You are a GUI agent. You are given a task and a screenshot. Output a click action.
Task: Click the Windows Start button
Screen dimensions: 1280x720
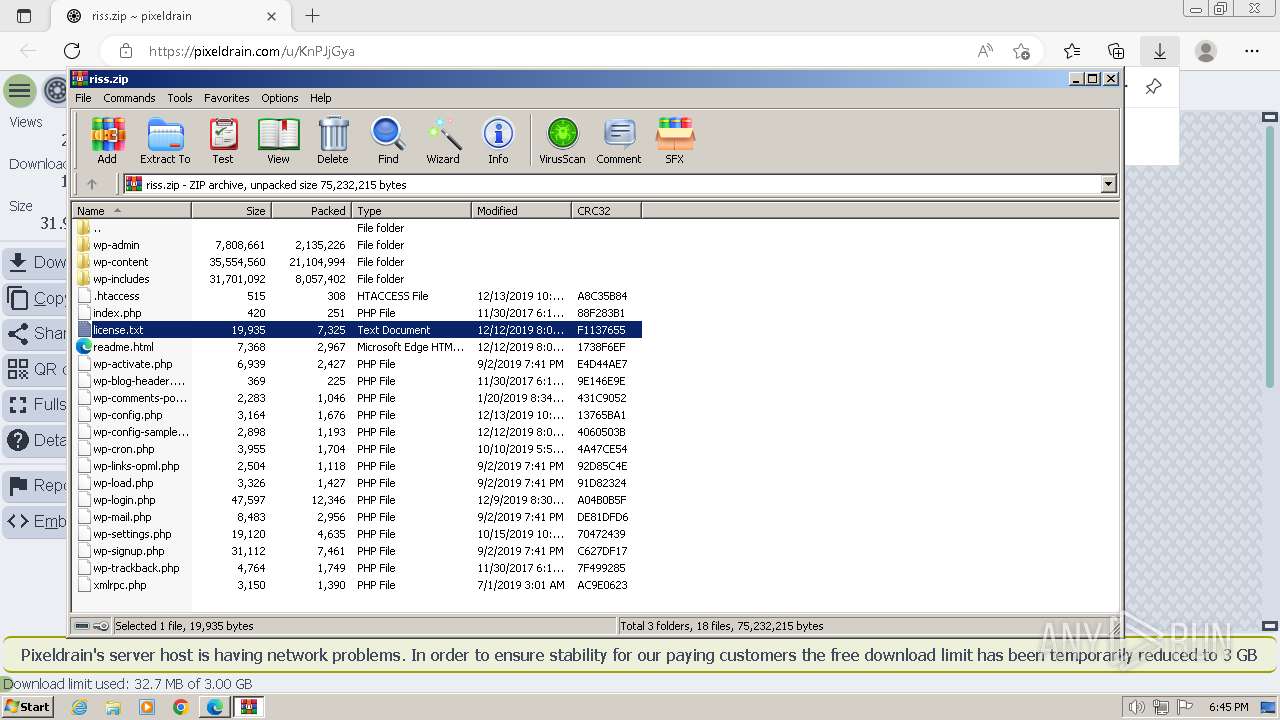pos(28,707)
